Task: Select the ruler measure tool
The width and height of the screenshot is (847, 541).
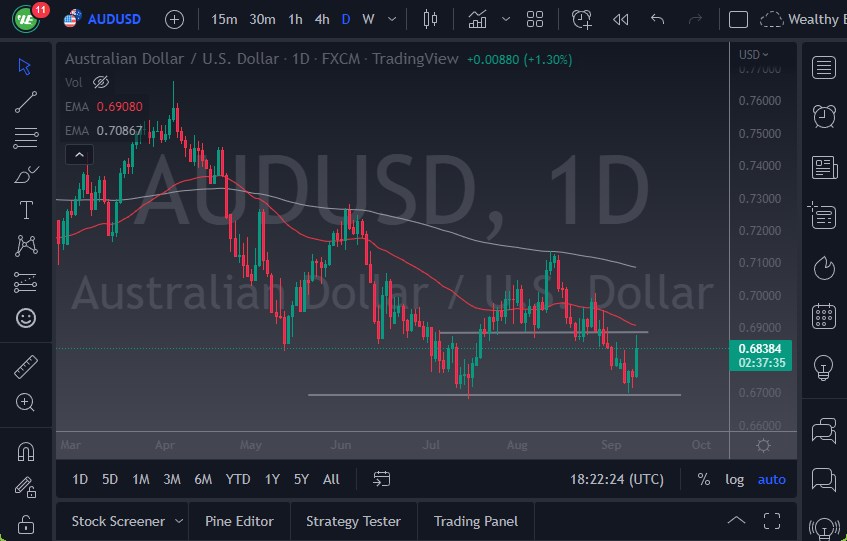Action: pos(25,367)
